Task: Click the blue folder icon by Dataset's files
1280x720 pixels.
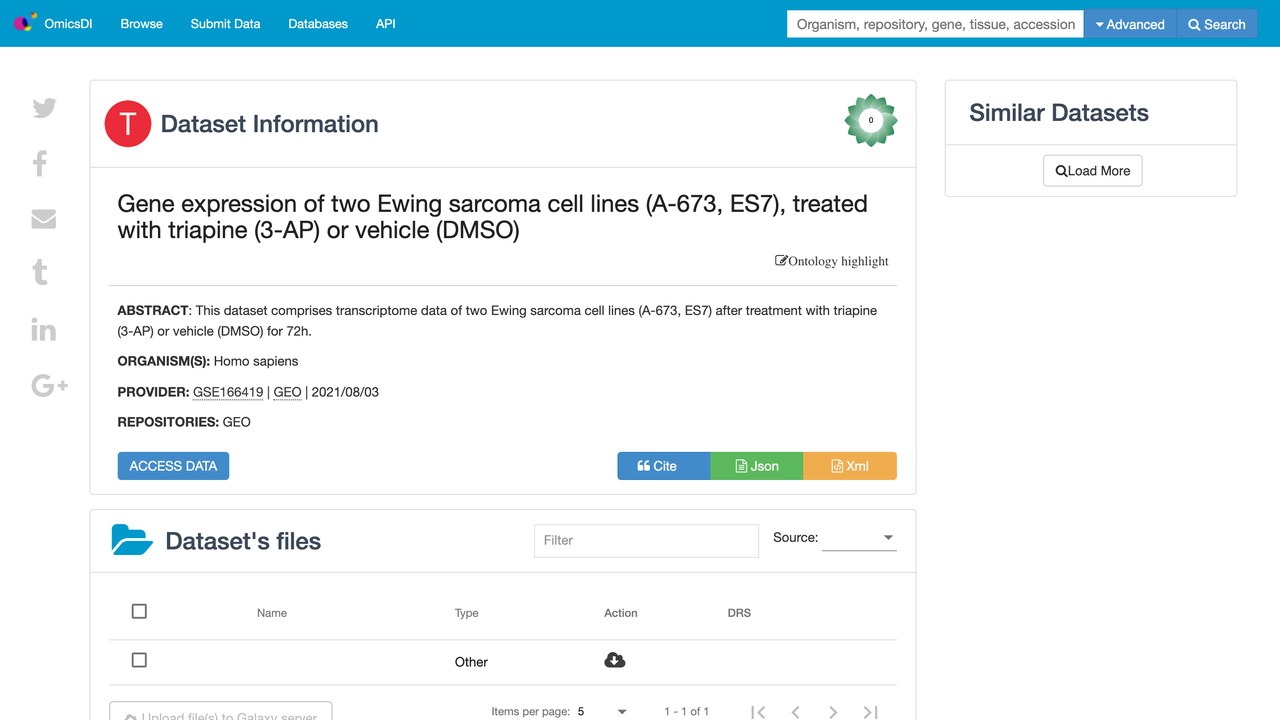Action: click(x=132, y=540)
